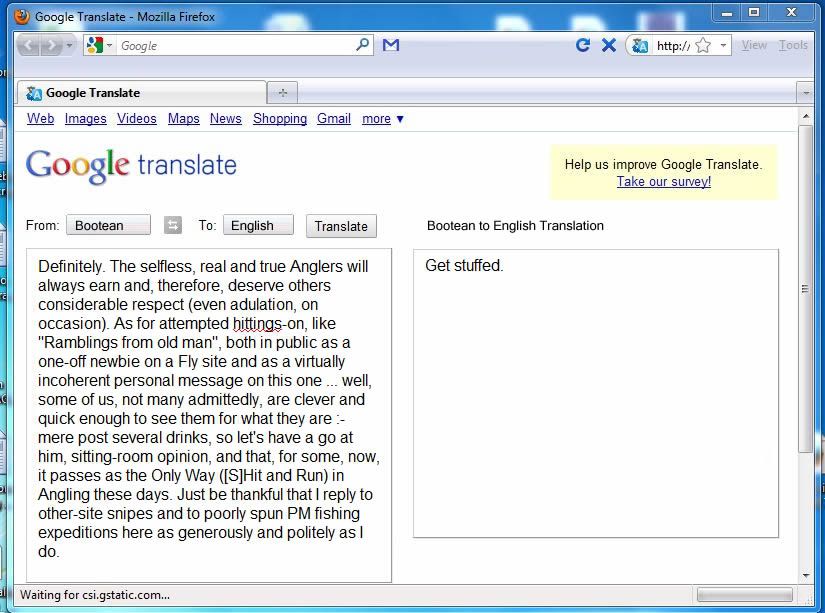Click the browser Forward arrow button
The image size is (825, 613).
[51, 46]
